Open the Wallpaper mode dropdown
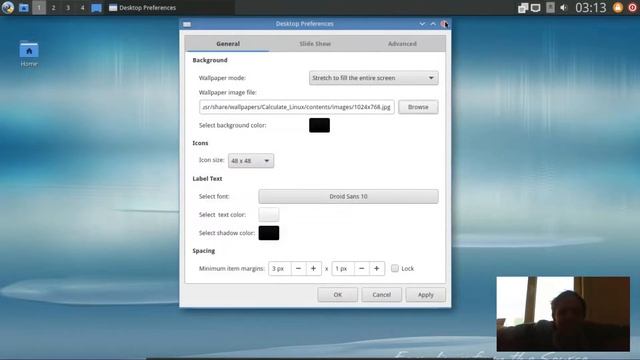 point(373,78)
